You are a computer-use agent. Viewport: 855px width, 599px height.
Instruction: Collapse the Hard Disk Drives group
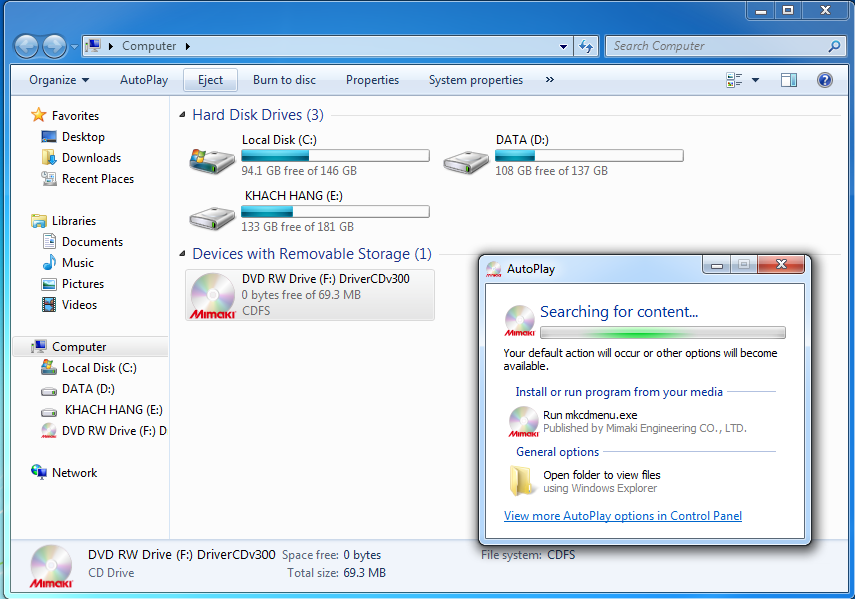[182, 115]
